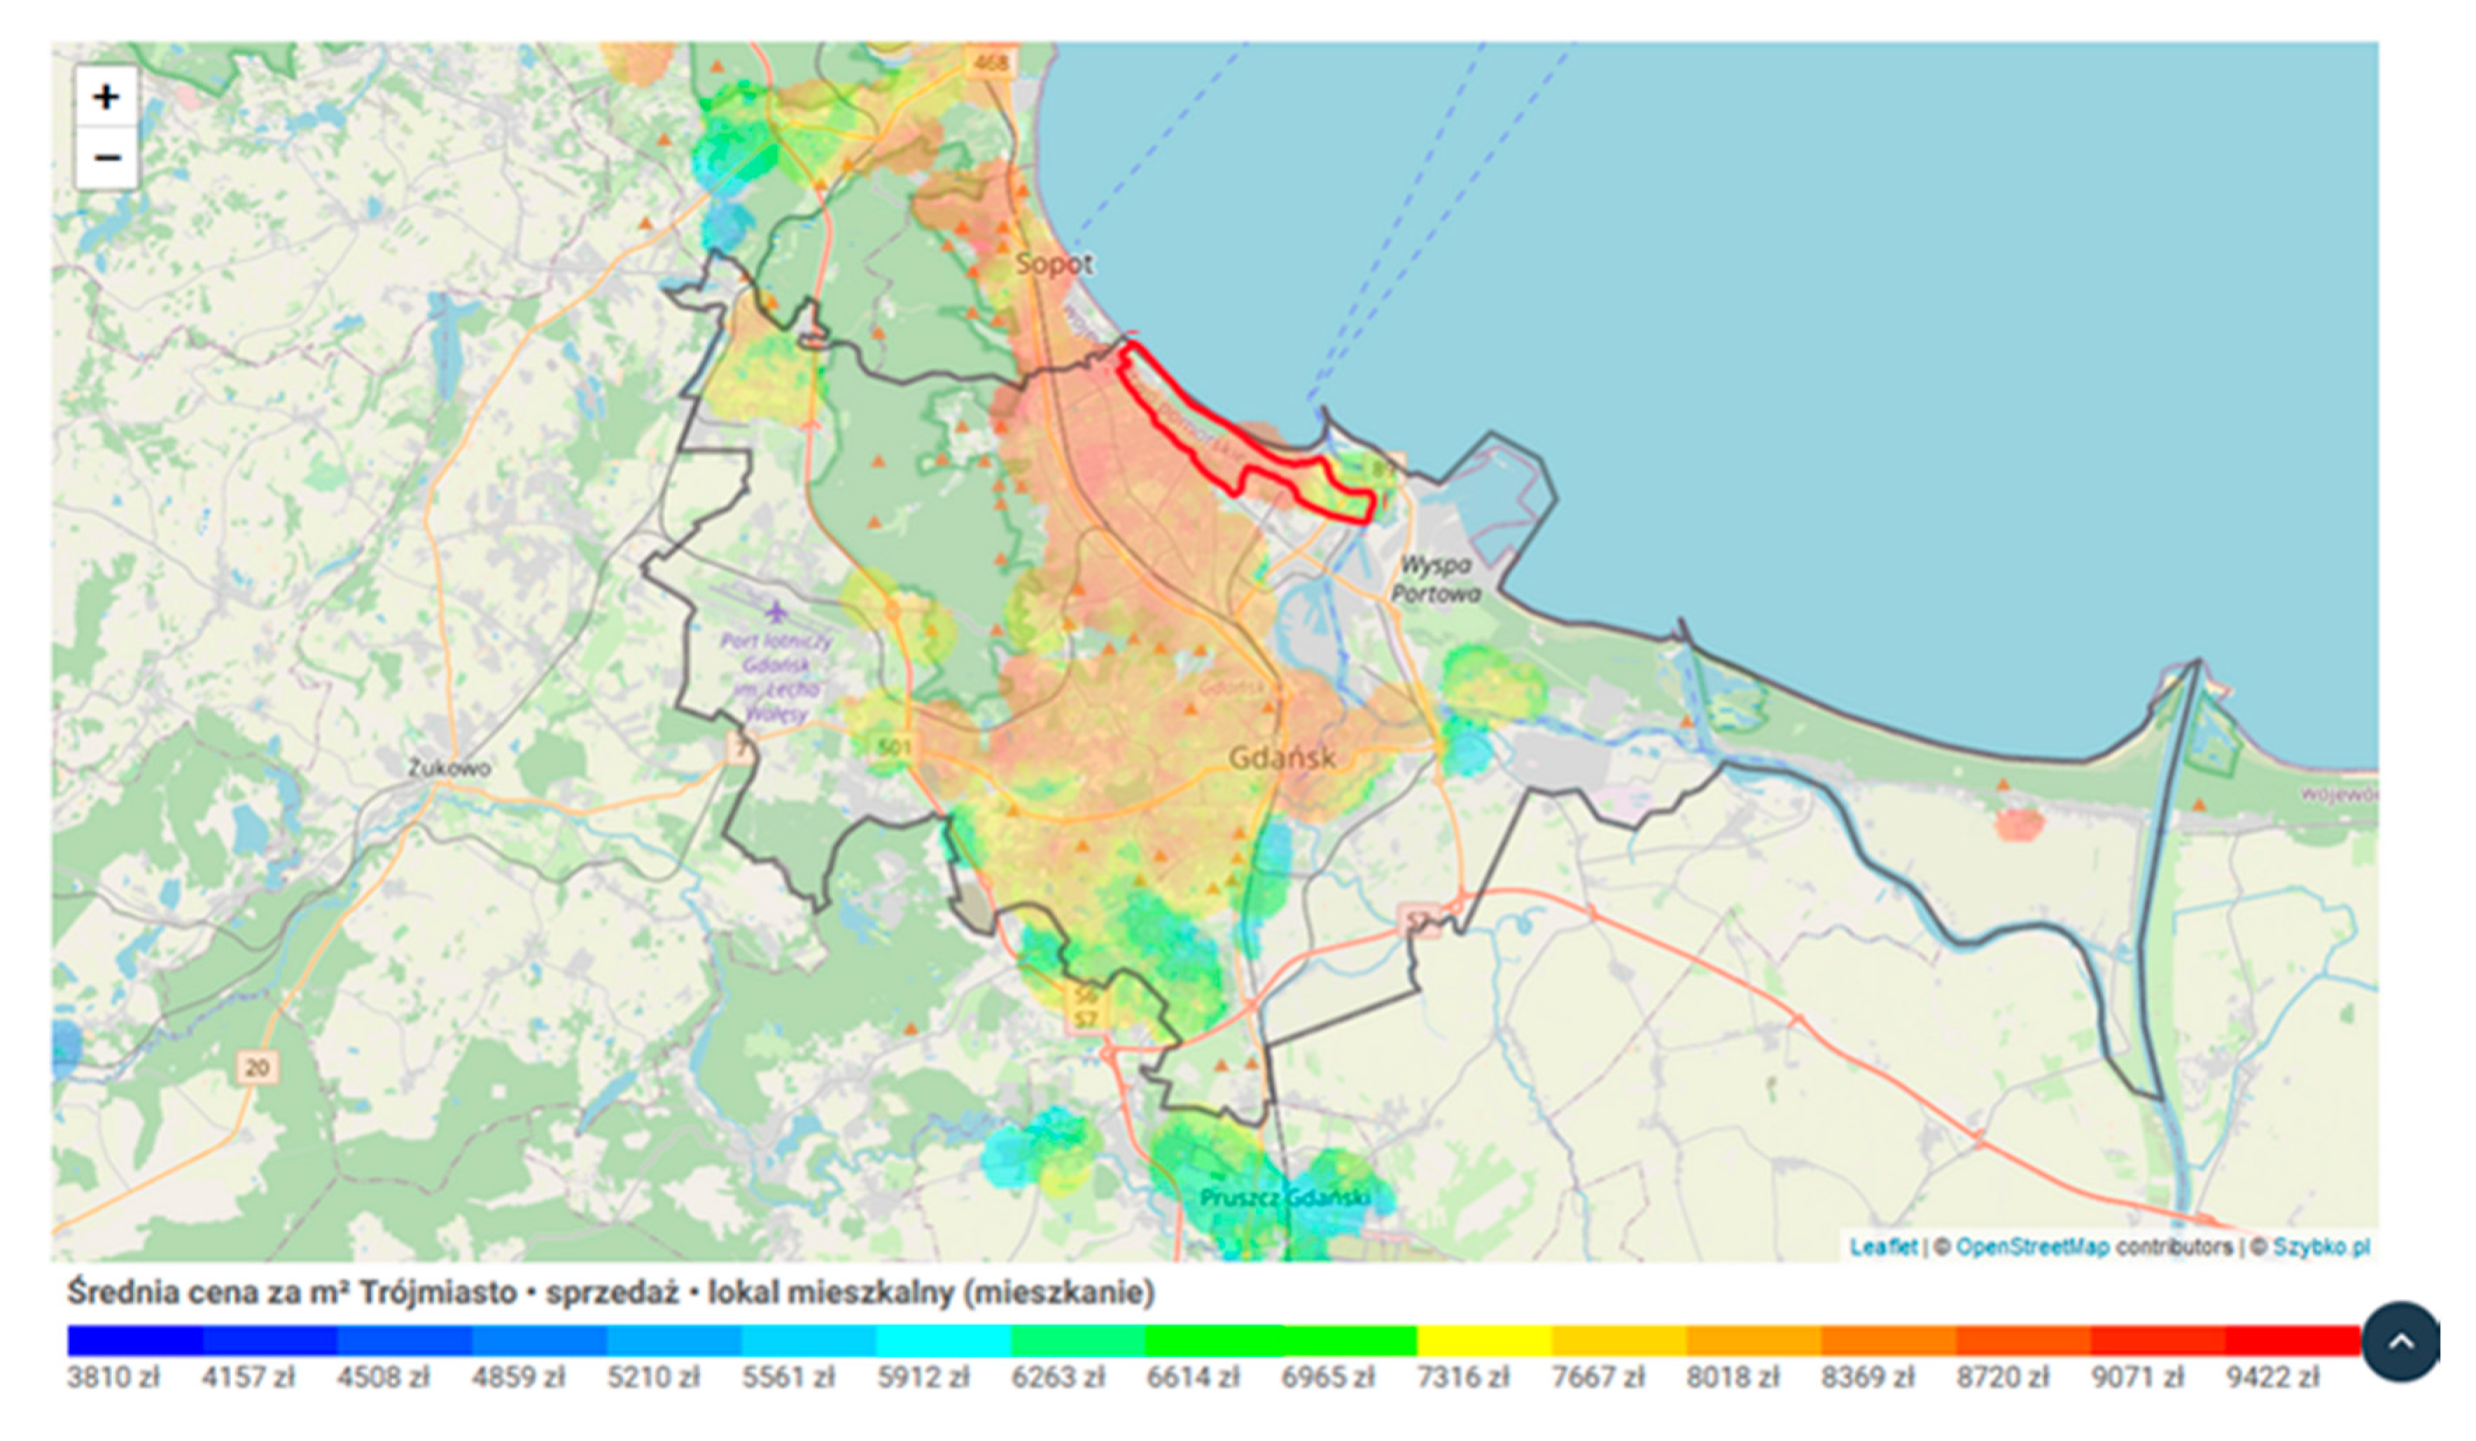Click the 6614 zł green legend swatch

coord(1213,1340)
